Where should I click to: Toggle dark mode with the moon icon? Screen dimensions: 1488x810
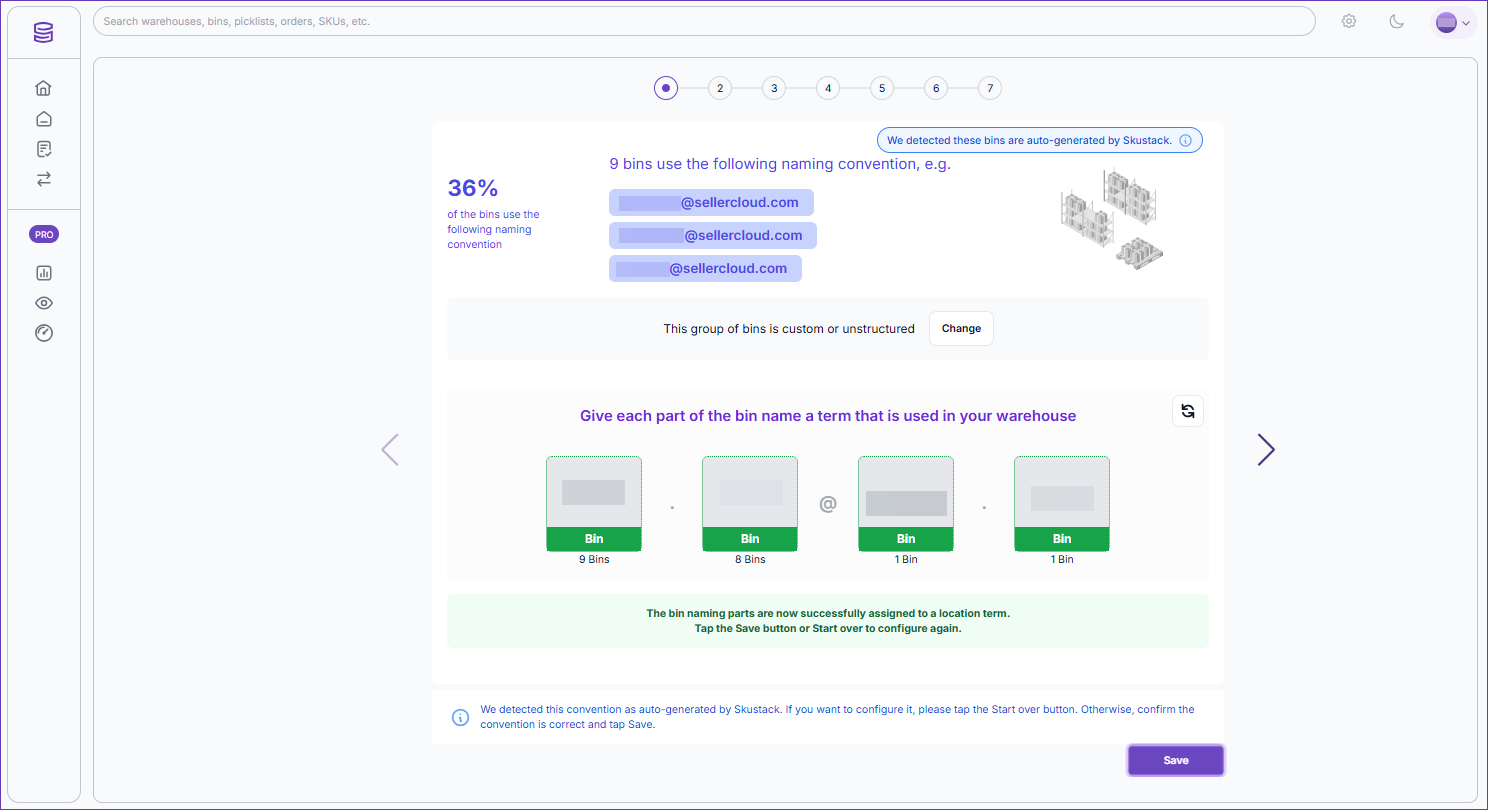(x=1397, y=21)
